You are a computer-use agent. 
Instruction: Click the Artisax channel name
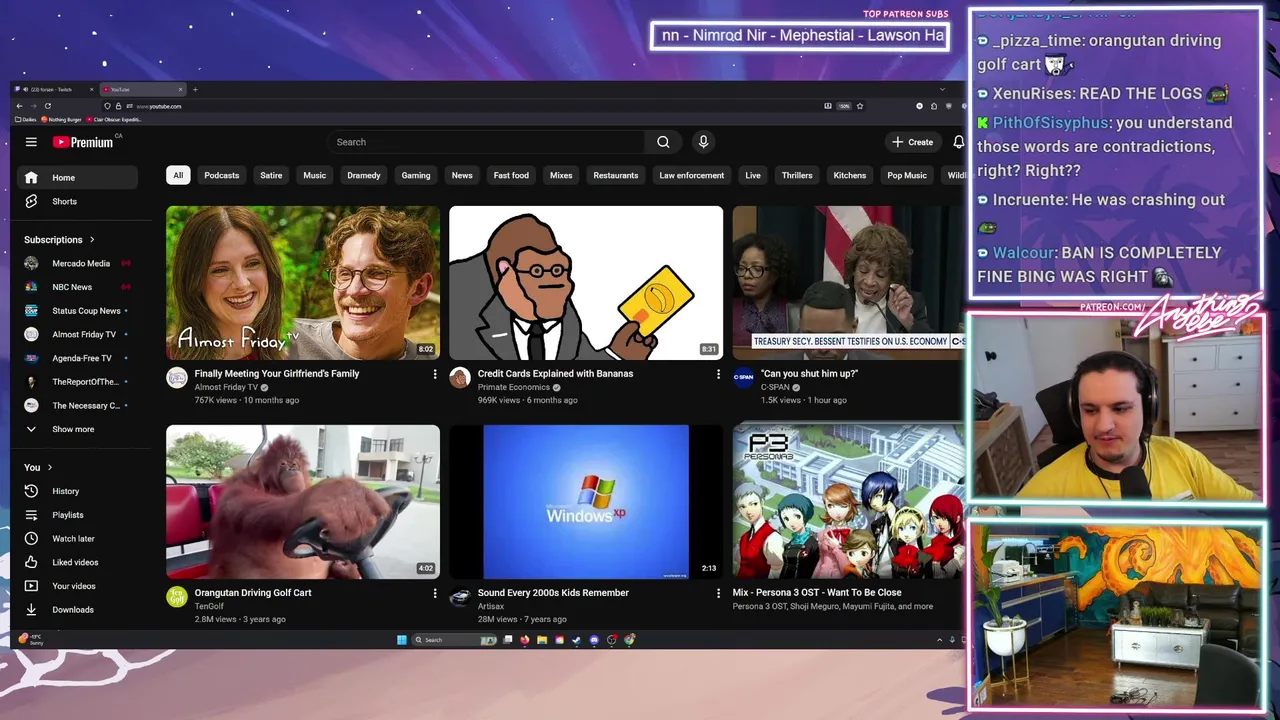coord(491,606)
